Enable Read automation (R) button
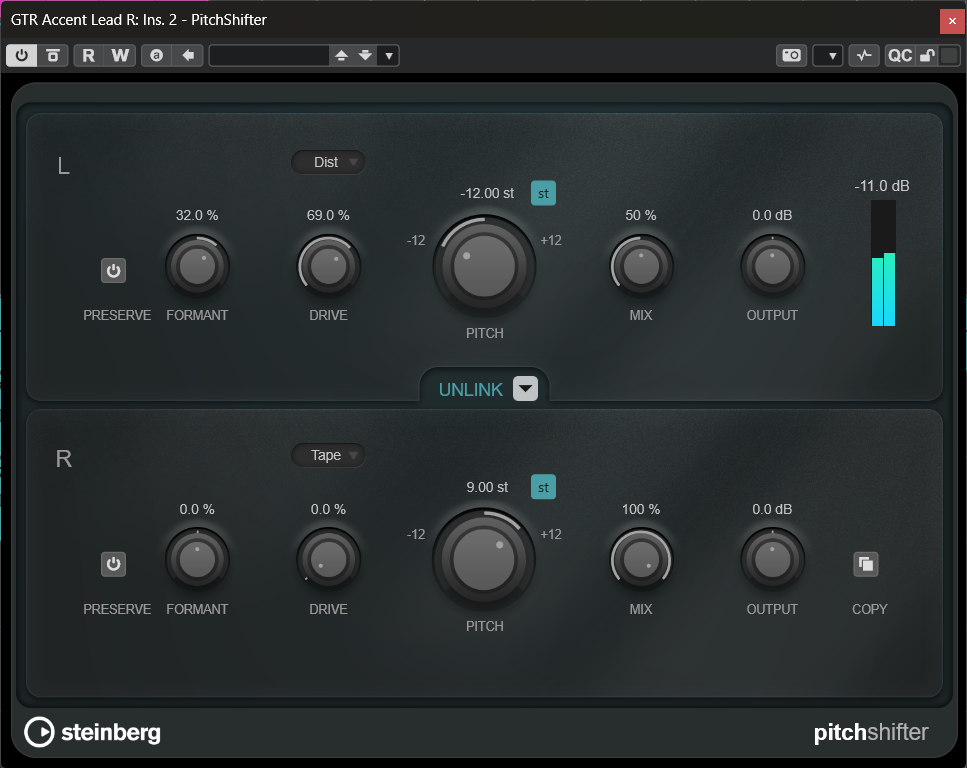The width and height of the screenshot is (967, 768). 89,56
